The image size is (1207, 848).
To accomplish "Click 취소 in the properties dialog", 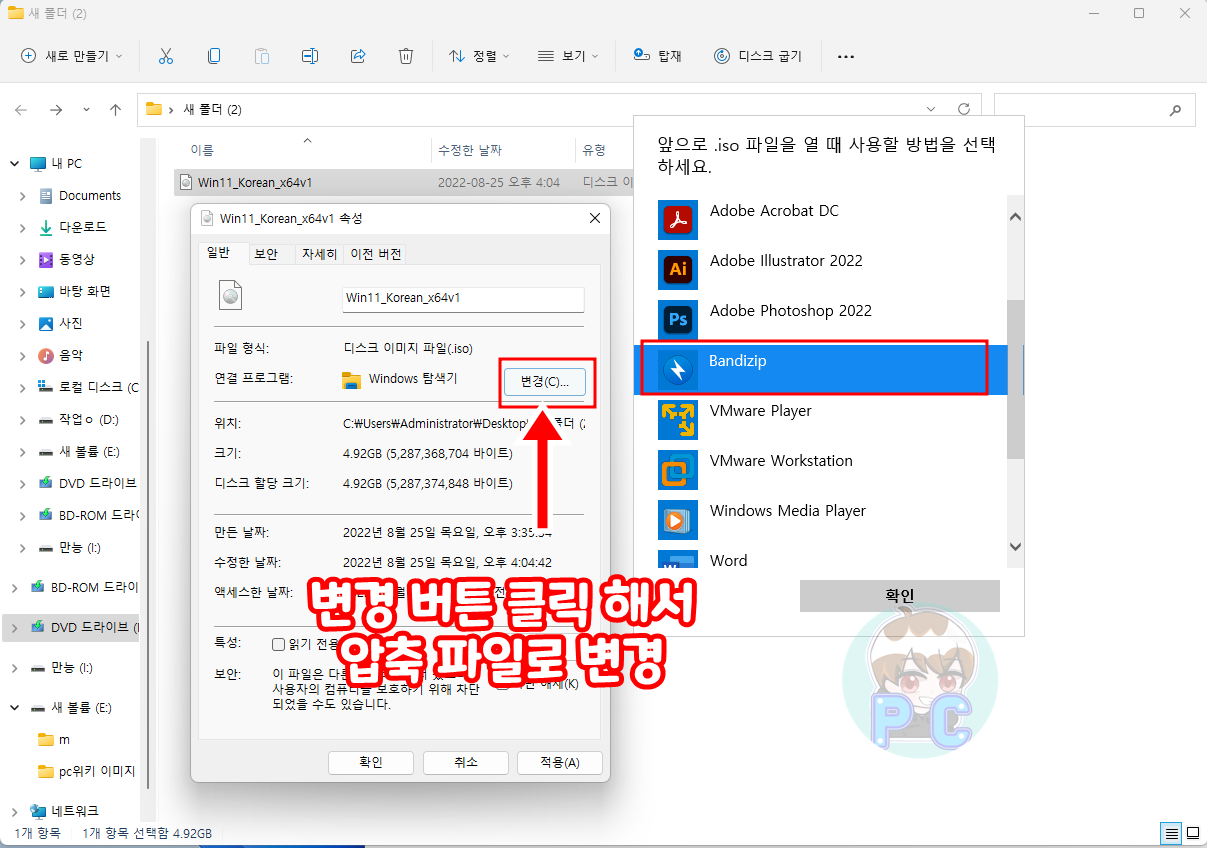I will (466, 763).
